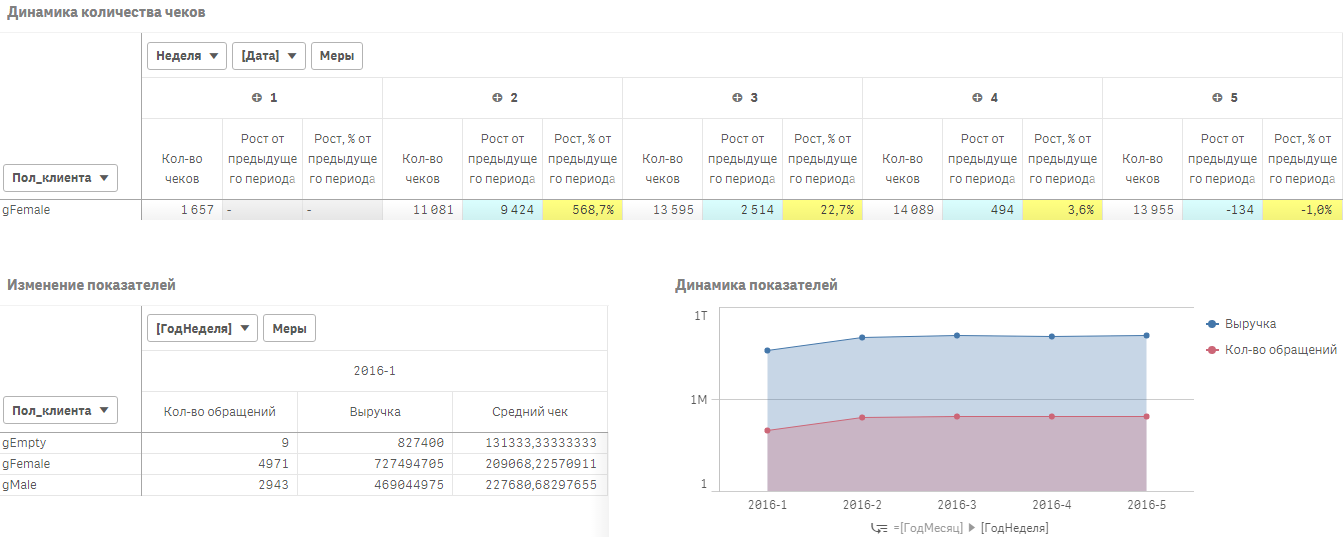This screenshot has height=537, width=1344.
Task: Expand week 4 column with plus icon
Action: click(977, 98)
